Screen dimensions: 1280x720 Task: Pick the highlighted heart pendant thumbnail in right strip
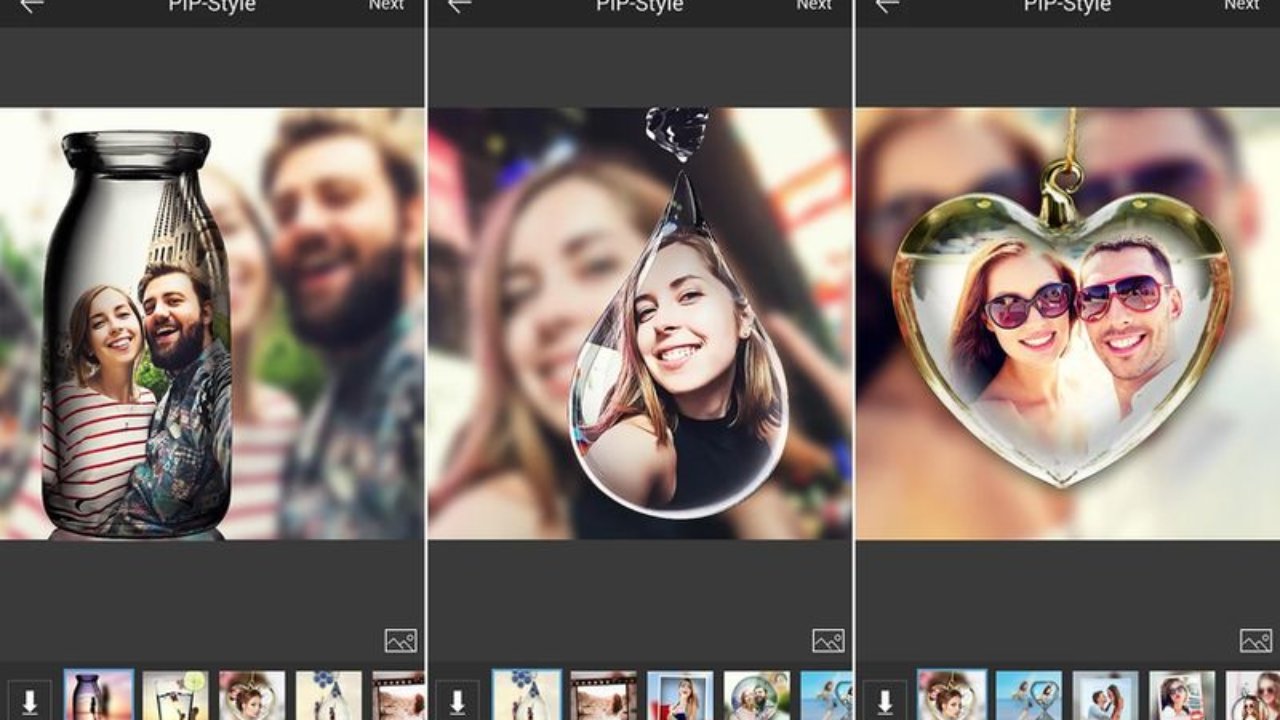pyautogui.click(x=952, y=696)
